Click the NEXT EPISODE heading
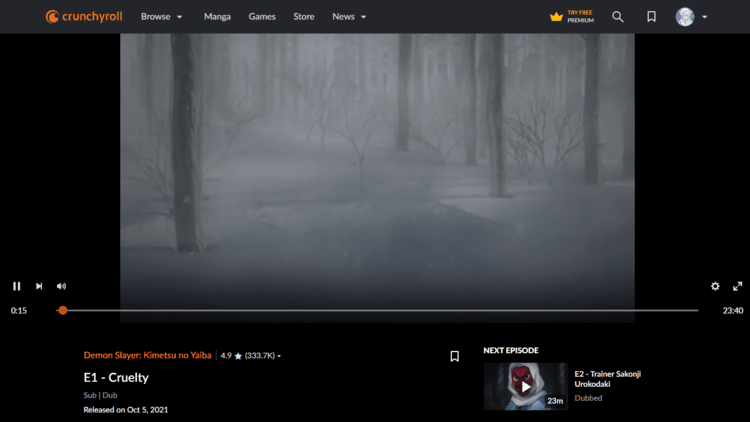 [511, 350]
